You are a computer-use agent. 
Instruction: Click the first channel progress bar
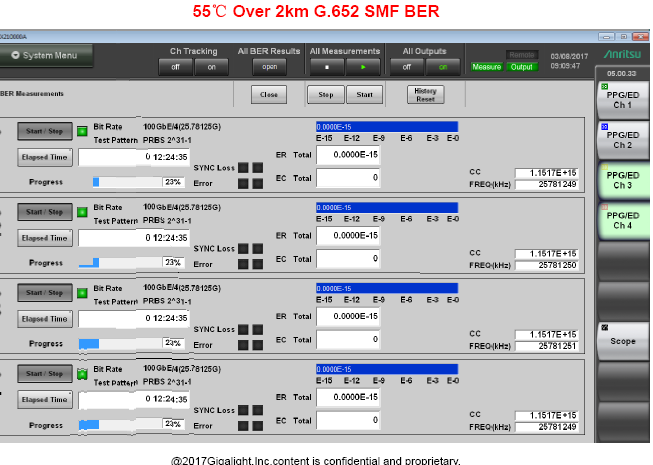point(132,182)
